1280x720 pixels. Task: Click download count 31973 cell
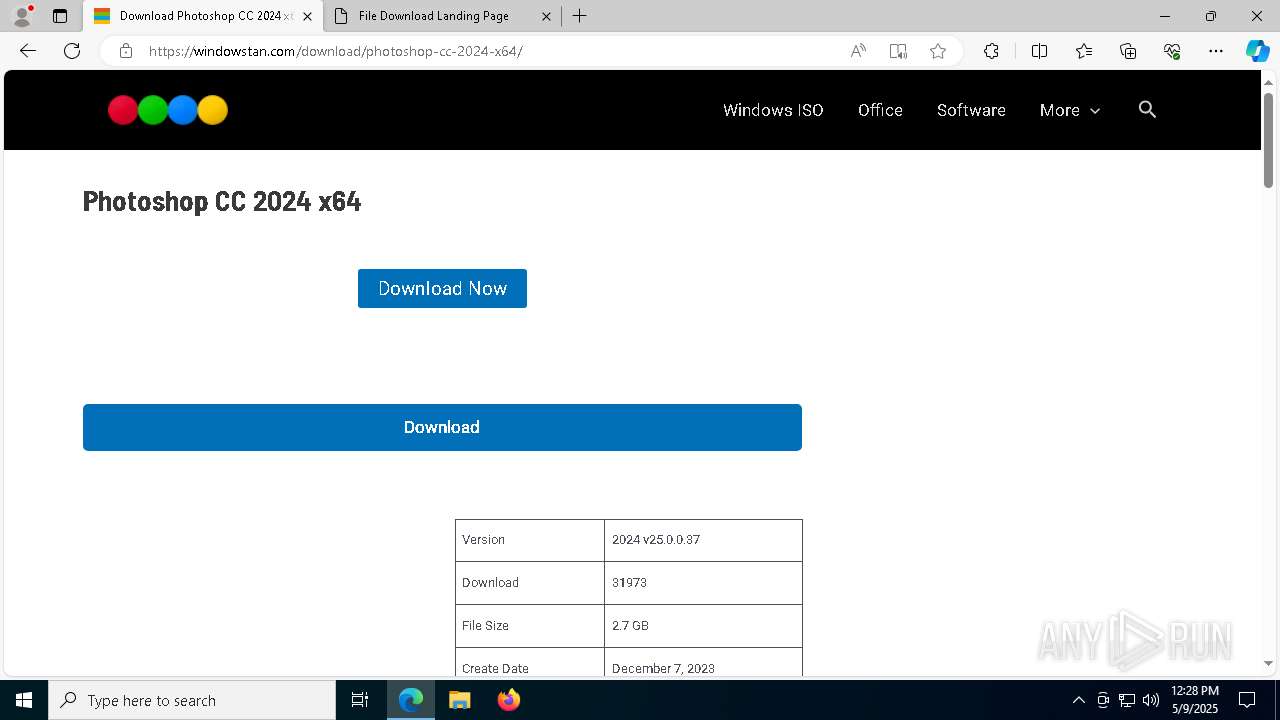(703, 583)
